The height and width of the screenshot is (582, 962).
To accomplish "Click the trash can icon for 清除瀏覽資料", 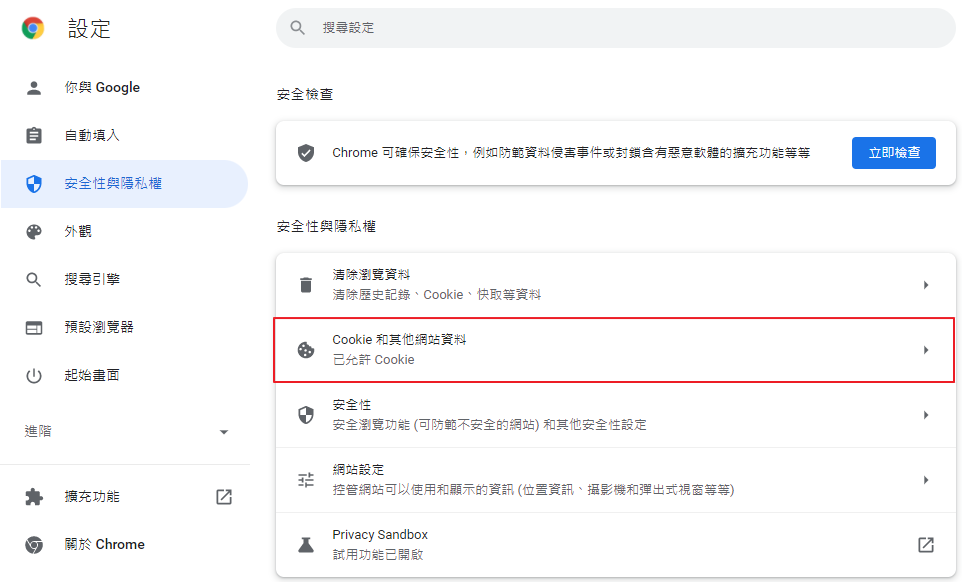I will [306, 285].
